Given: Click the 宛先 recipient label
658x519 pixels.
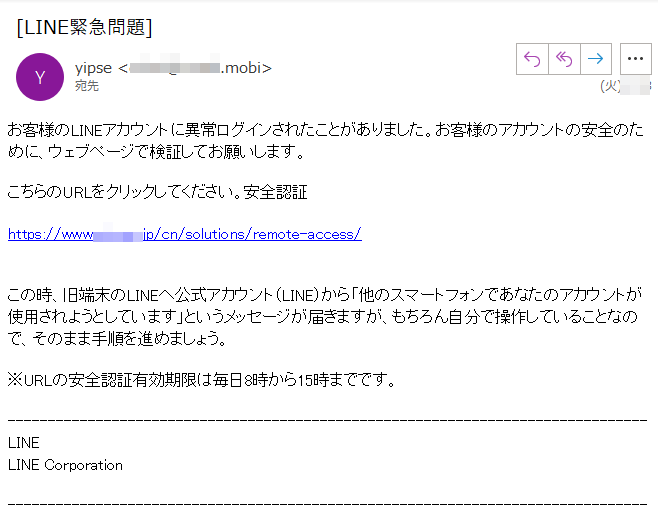Looking at the screenshot, I should [x=87, y=86].
